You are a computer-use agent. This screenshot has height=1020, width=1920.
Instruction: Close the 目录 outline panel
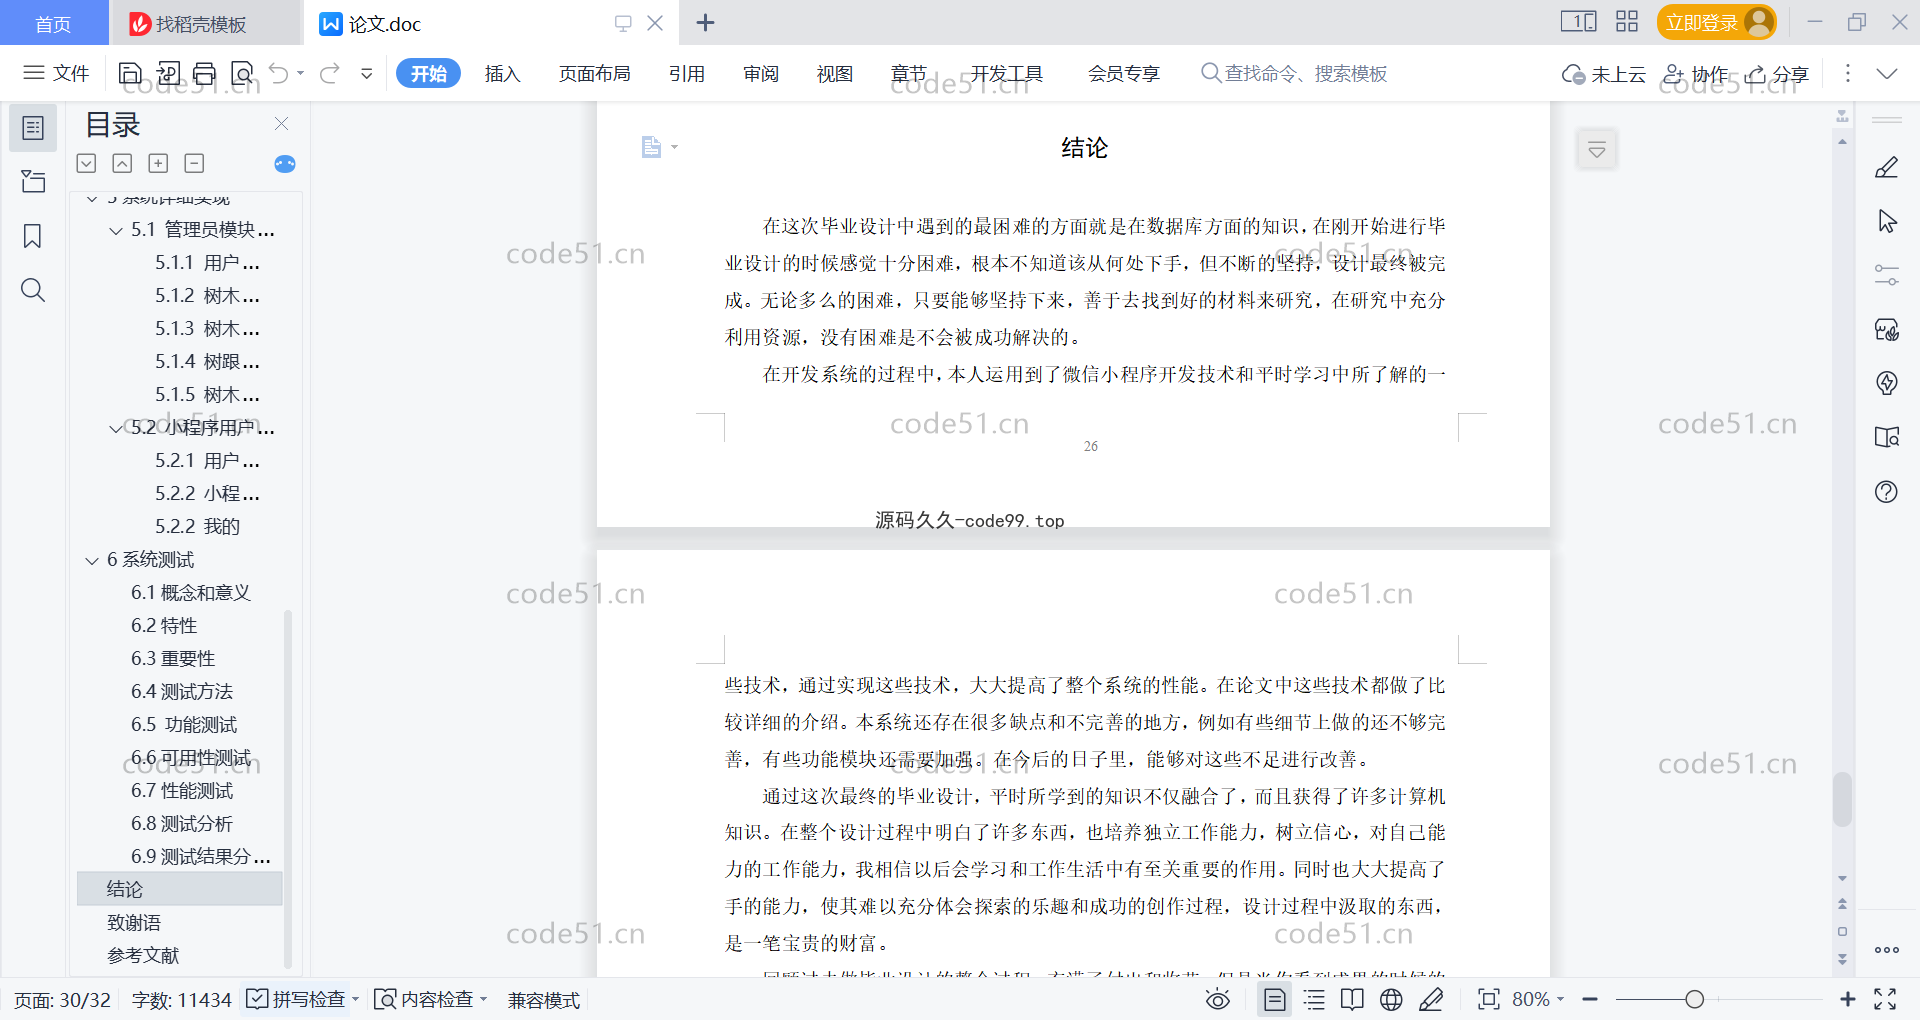click(281, 124)
